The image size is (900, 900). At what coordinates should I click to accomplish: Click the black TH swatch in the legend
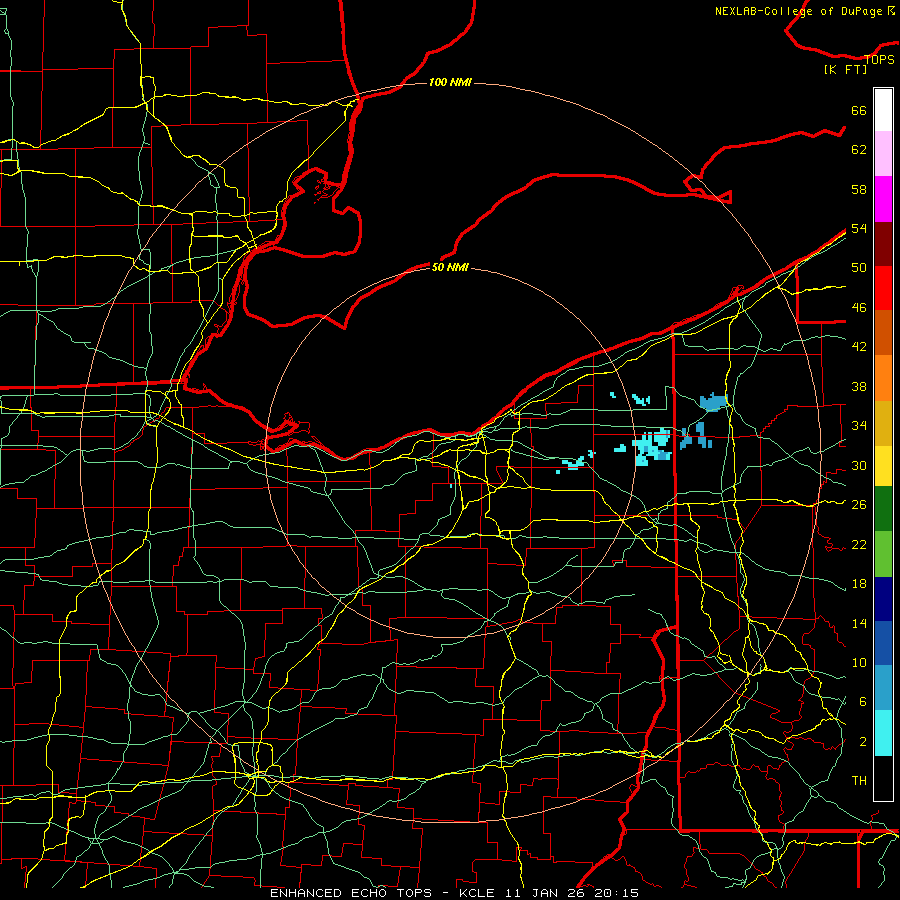click(883, 778)
